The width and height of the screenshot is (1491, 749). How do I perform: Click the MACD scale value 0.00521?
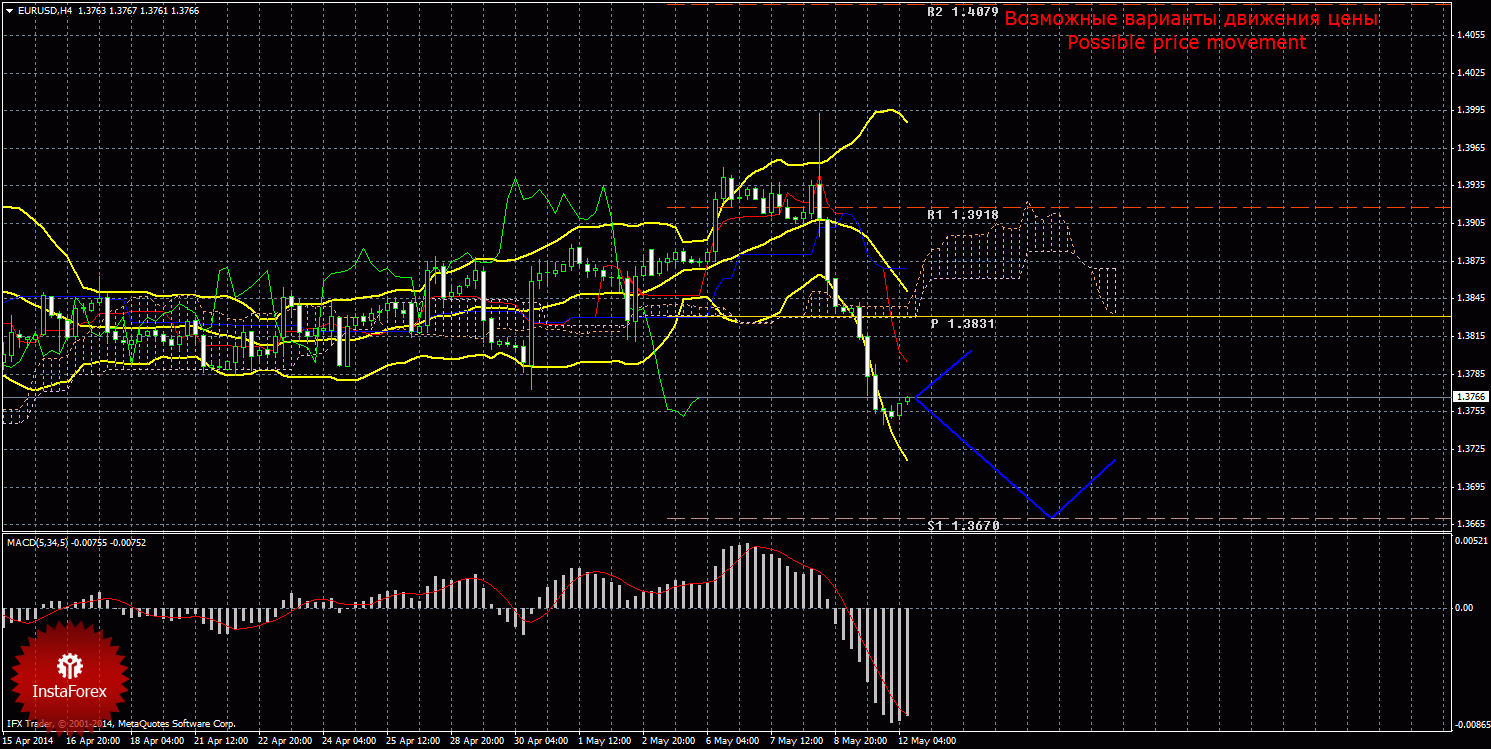click(x=1471, y=541)
